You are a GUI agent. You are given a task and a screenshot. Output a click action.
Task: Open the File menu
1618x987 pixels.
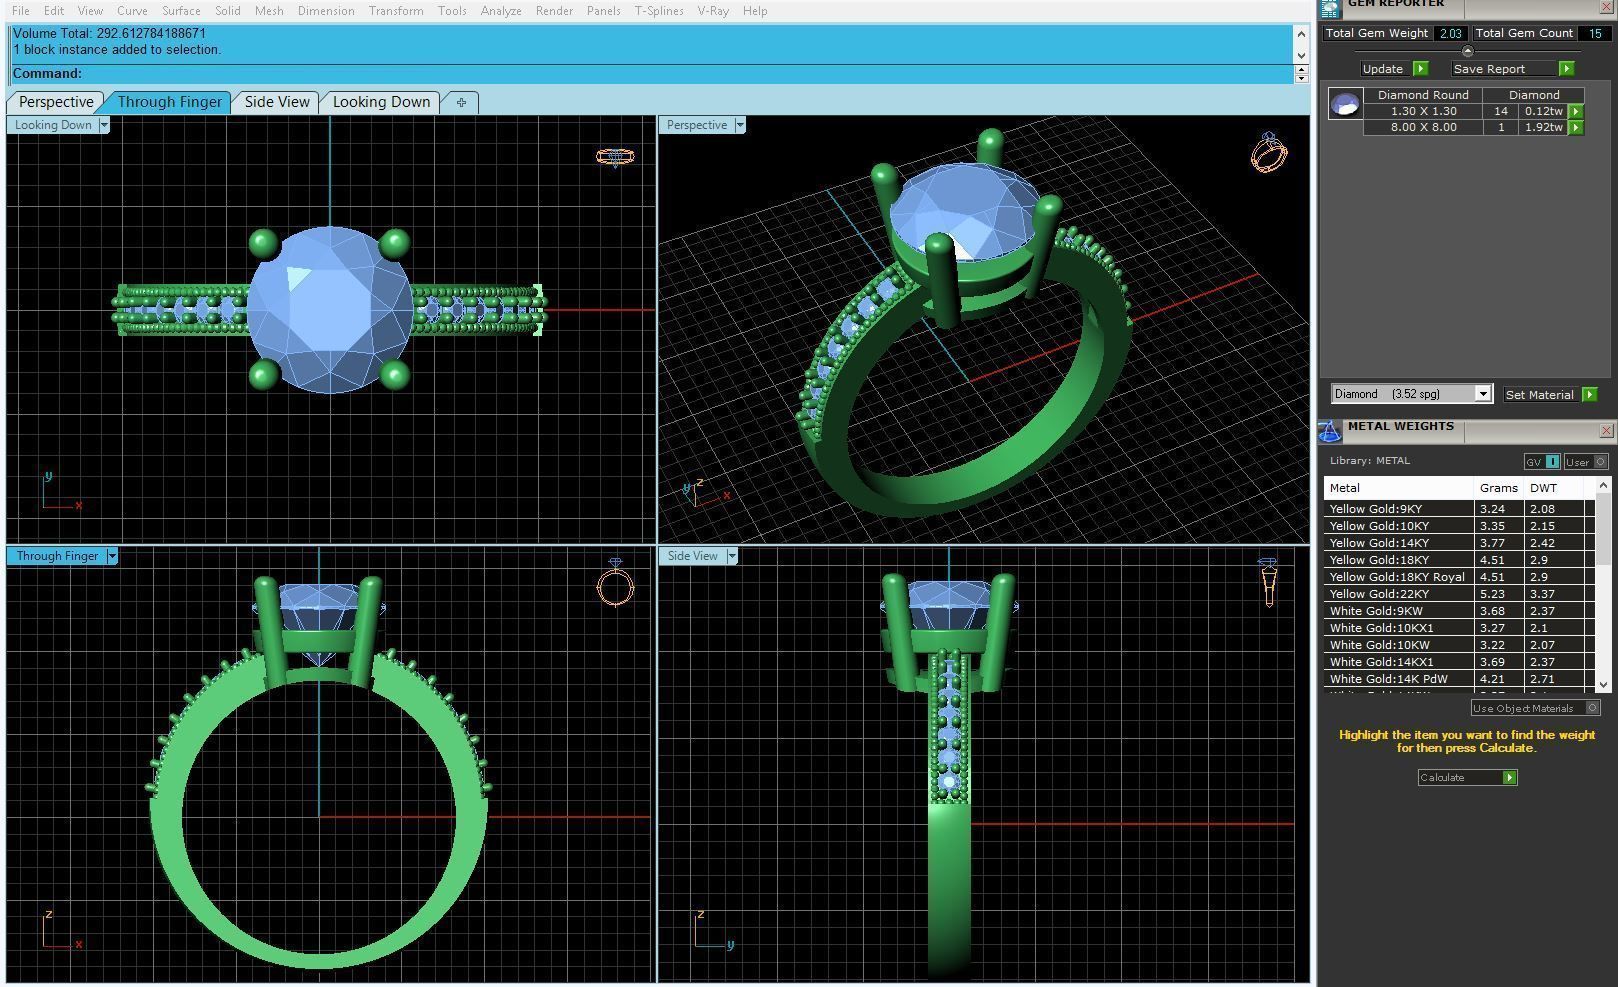pyautogui.click(x=20, y=11)
